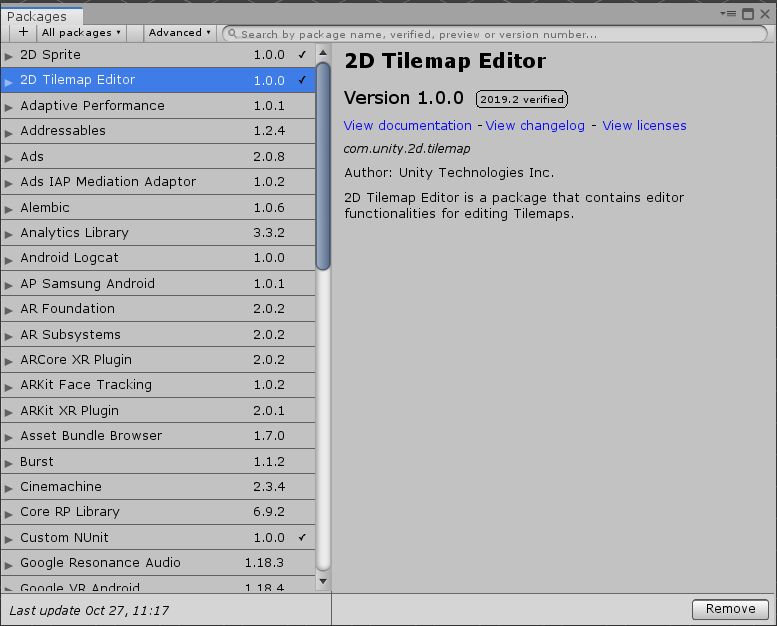Select the Adaptive Performance package

pos(158,106)
